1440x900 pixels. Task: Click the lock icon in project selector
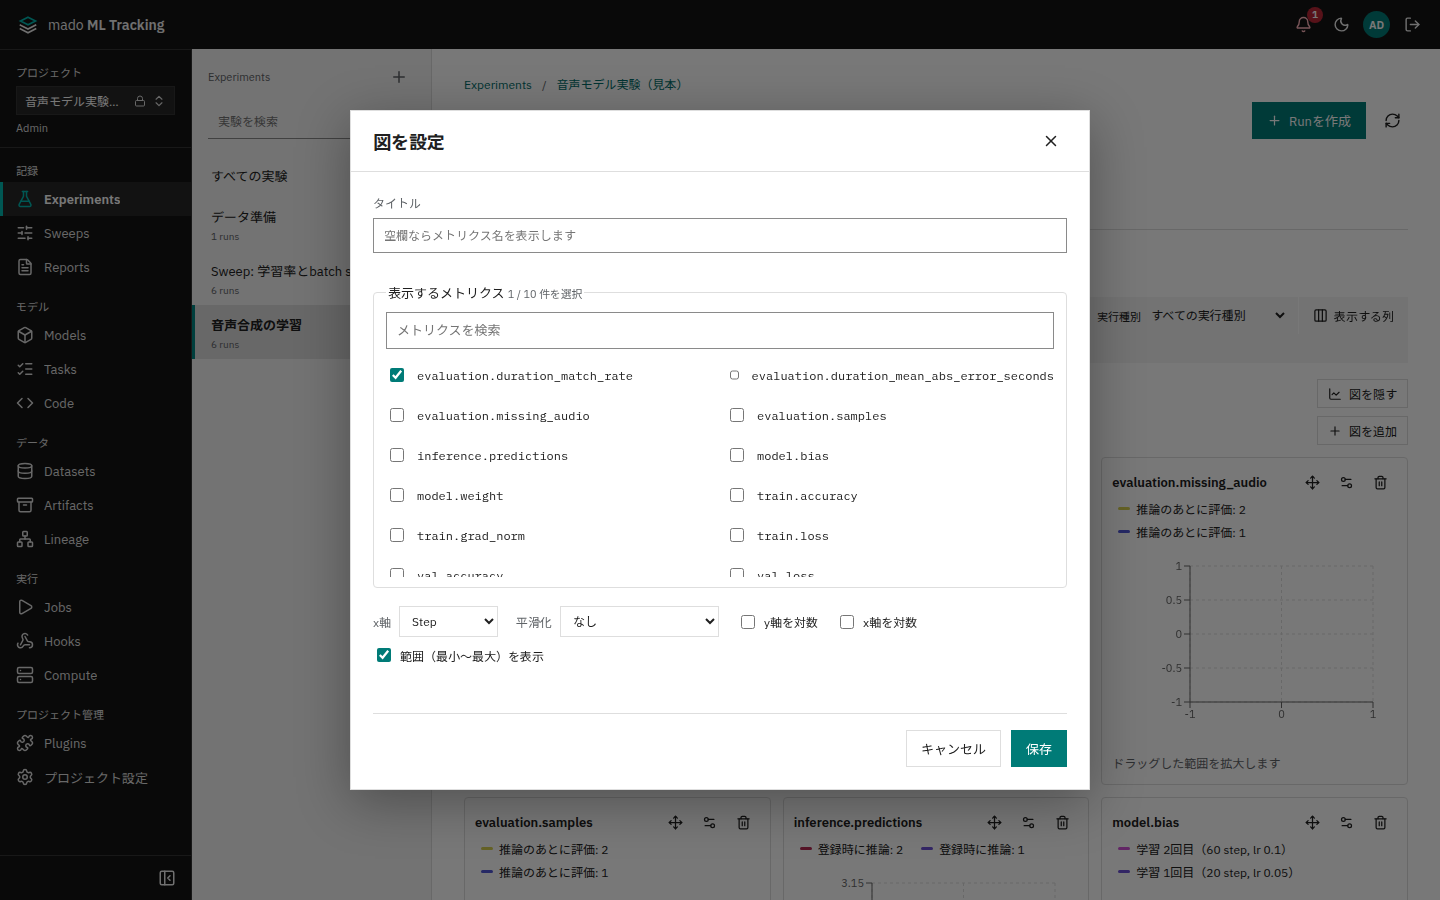[140, 101]
